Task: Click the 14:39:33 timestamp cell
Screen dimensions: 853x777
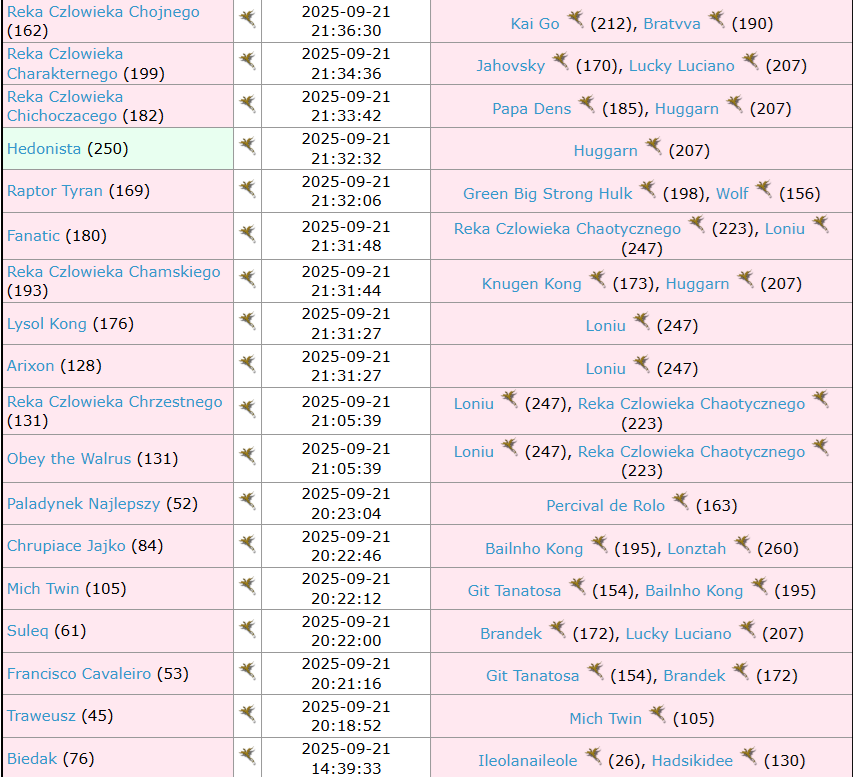Action: click(345, 758)
